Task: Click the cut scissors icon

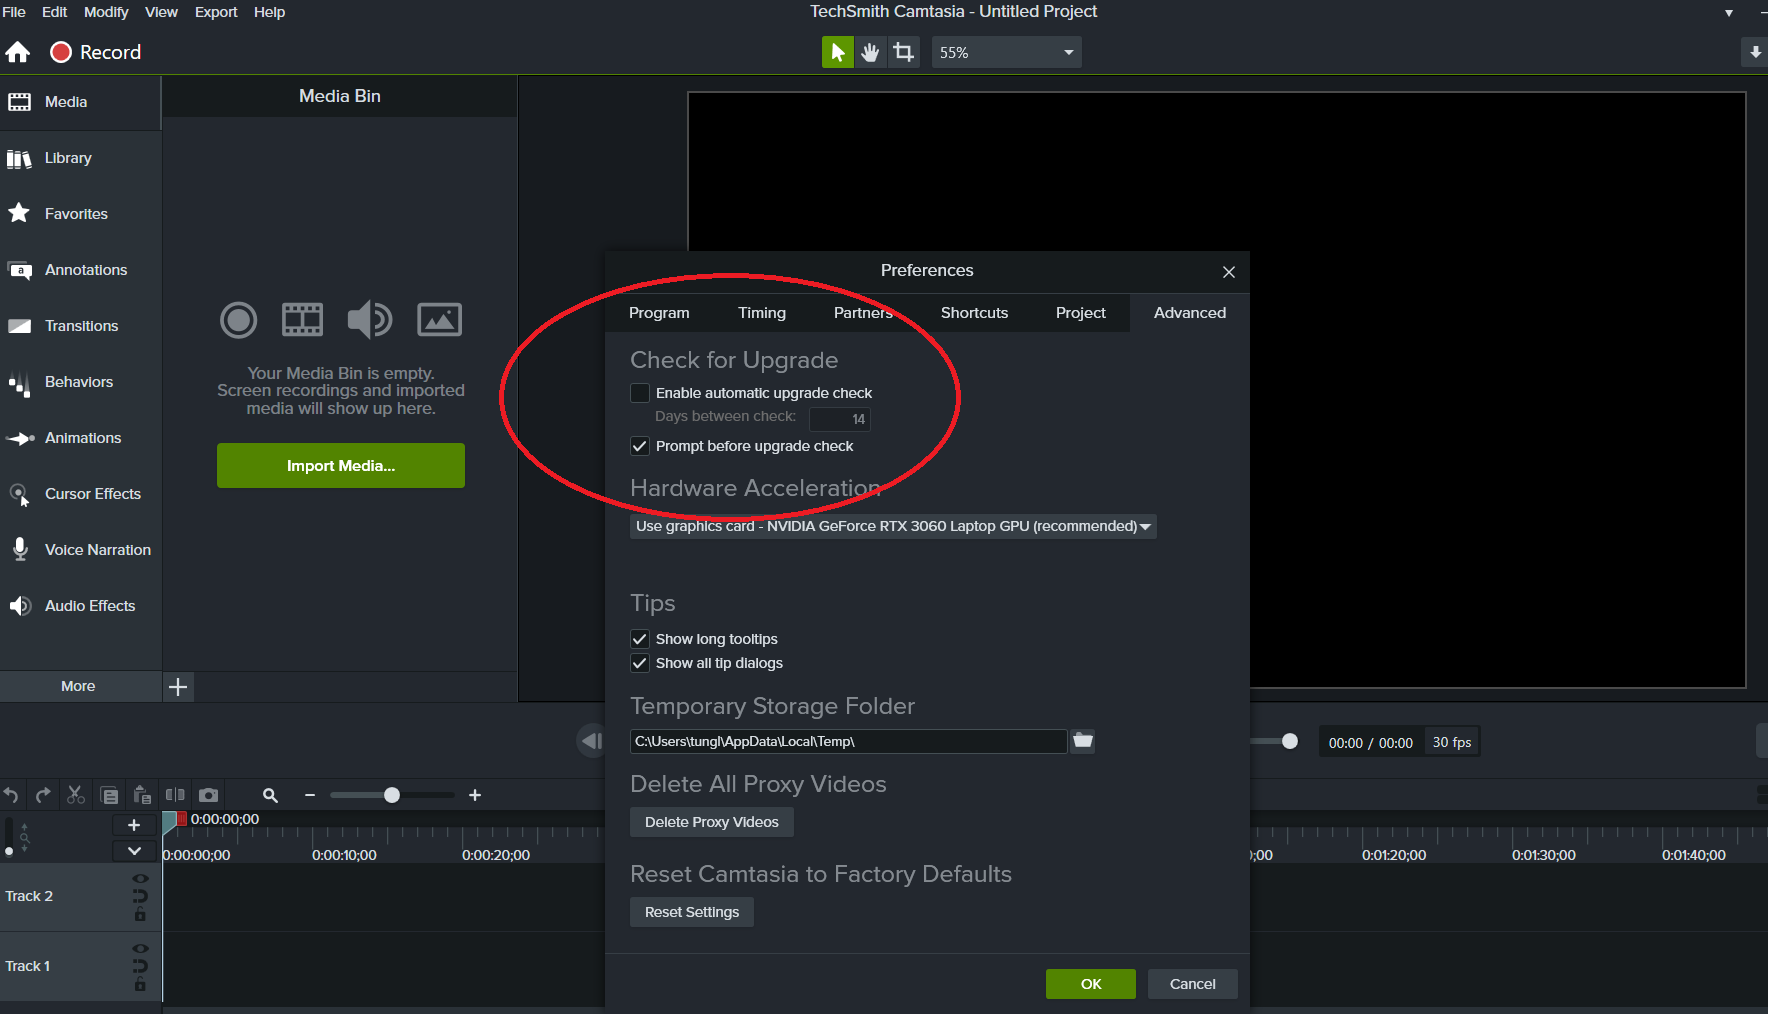Action: click(75, 795)
